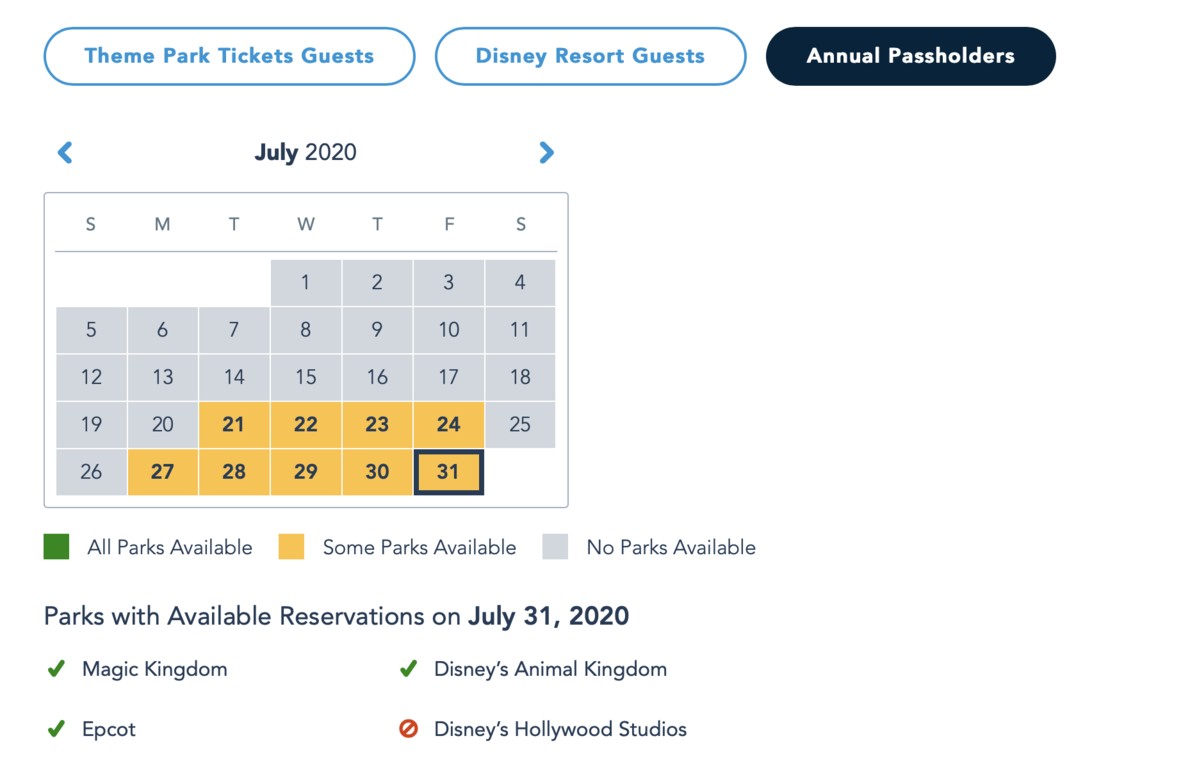The width and height of the screenshot is (1190, 768).
Task: Click yellow Some Parks Available swatch
Action: coord(291,547)
